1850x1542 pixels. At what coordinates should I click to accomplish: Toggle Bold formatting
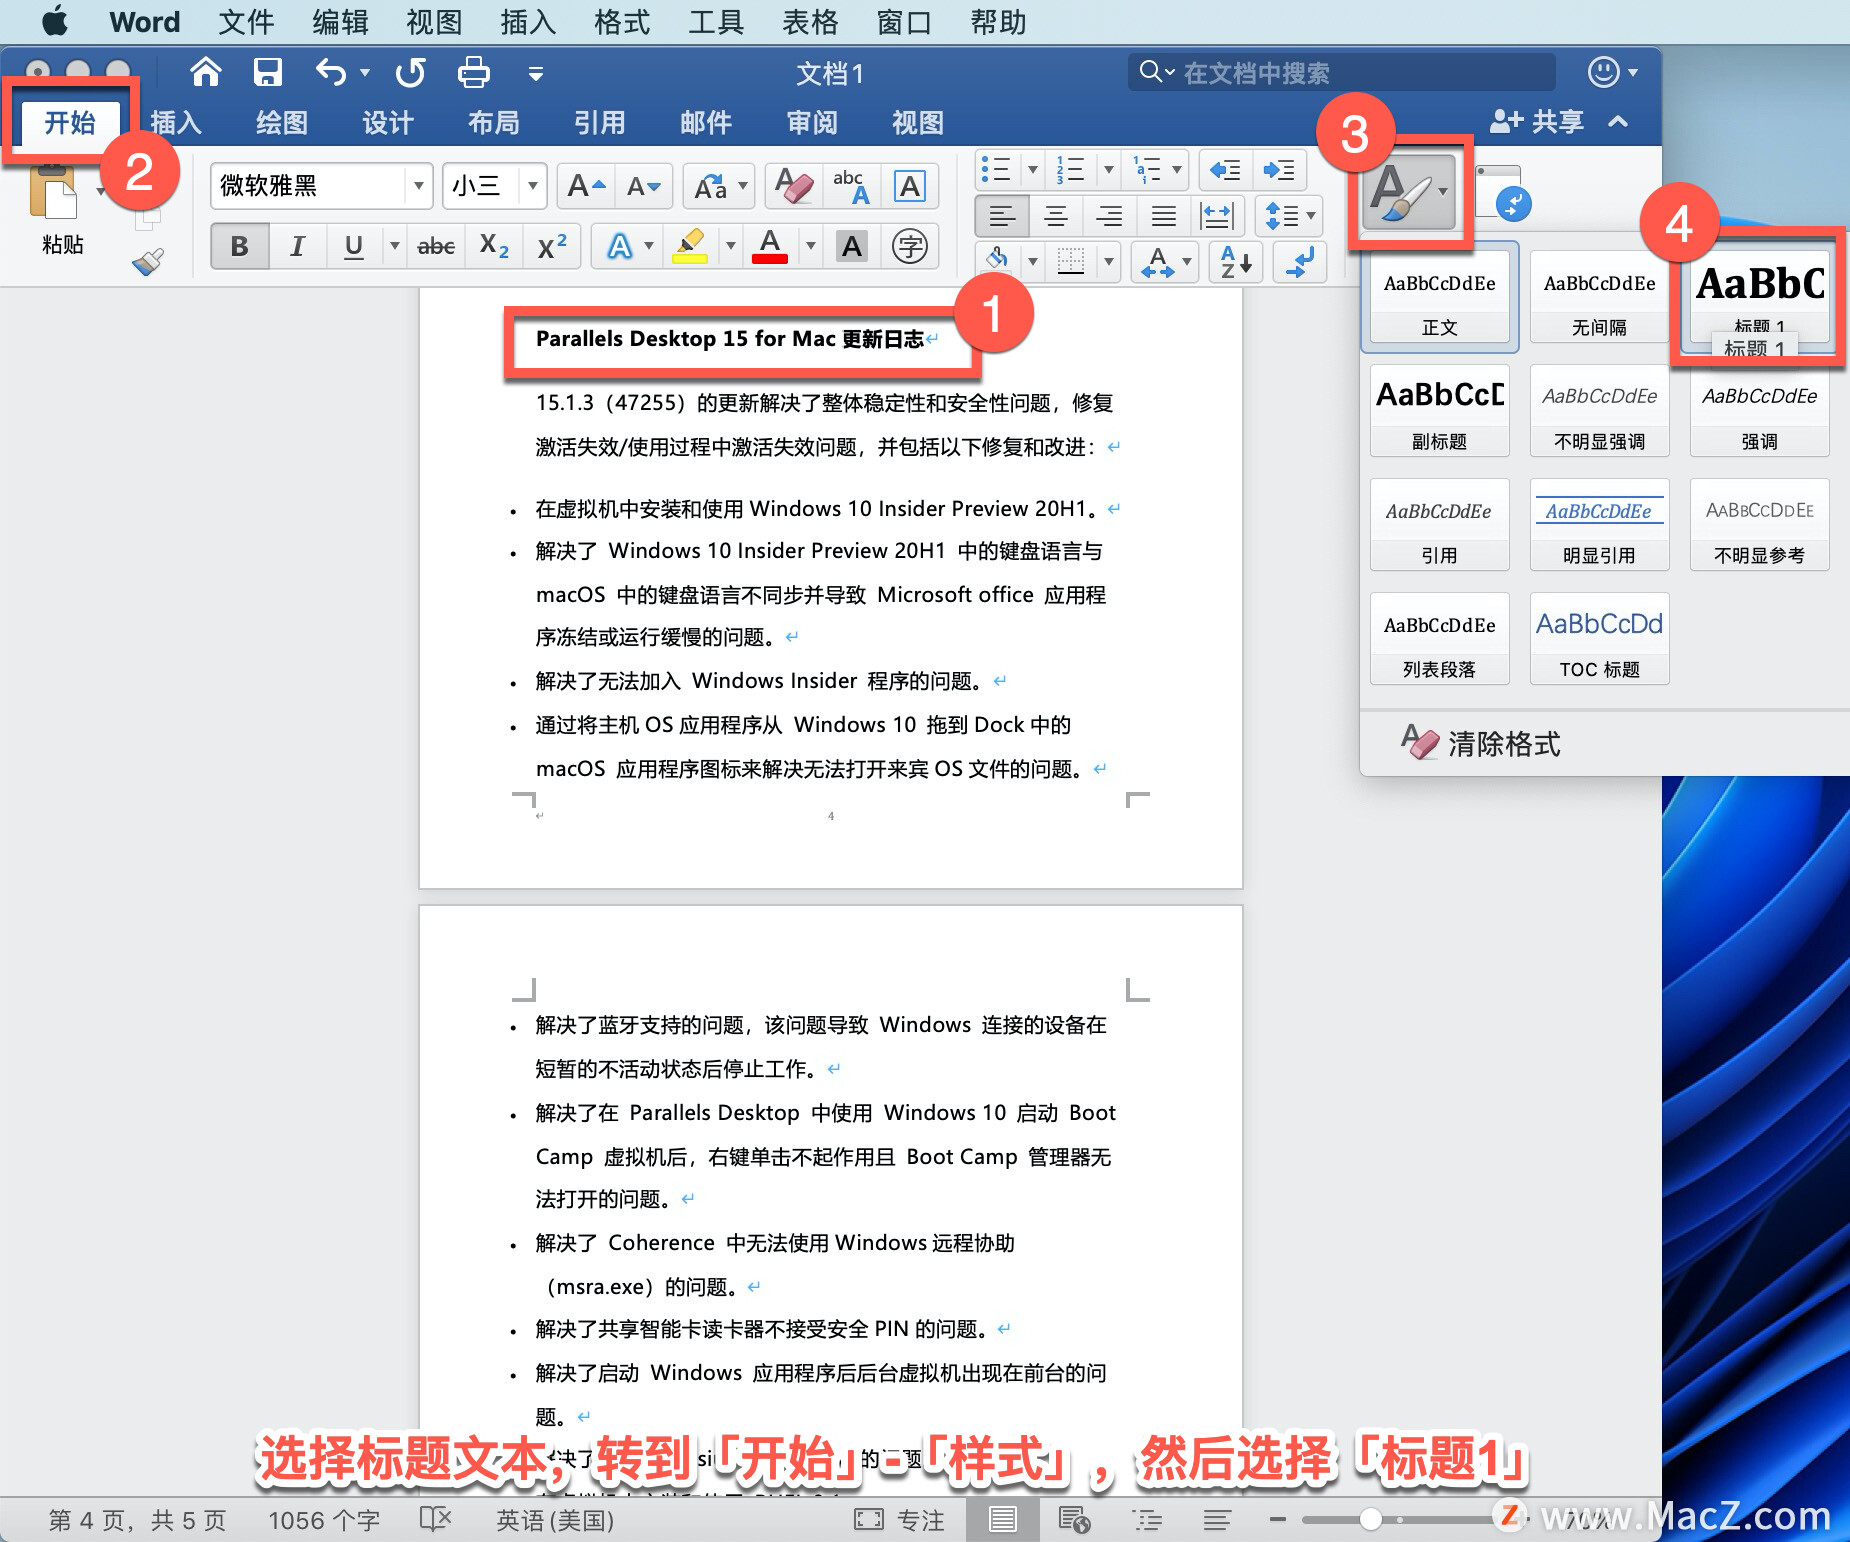pos(239,246)
